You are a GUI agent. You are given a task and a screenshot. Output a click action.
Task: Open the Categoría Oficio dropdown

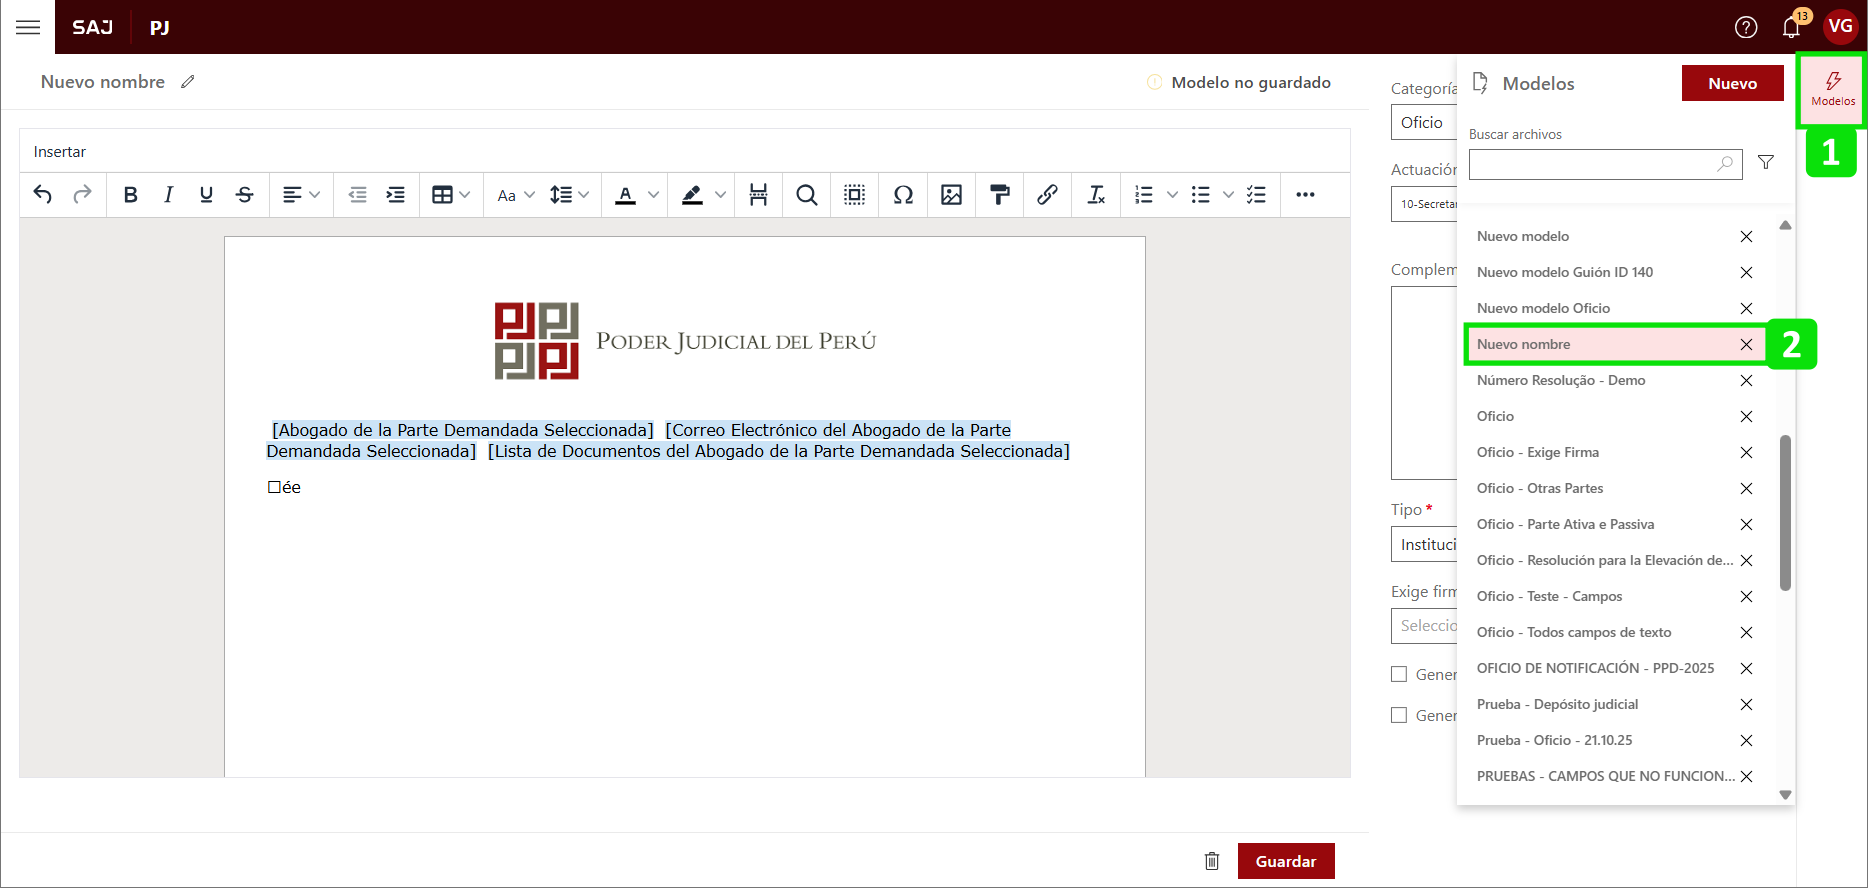pyautogui.click(x=1424, y=122)
